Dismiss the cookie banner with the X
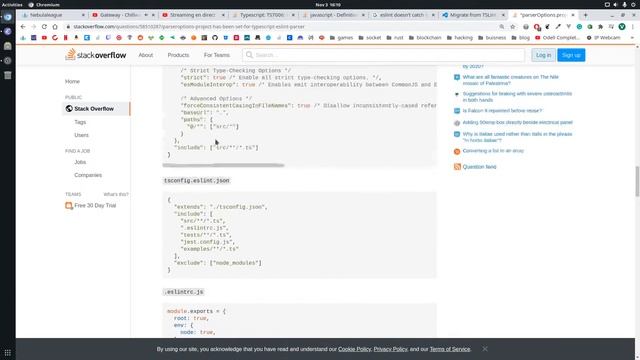The image size is (640, 360). tap(484, 349)
